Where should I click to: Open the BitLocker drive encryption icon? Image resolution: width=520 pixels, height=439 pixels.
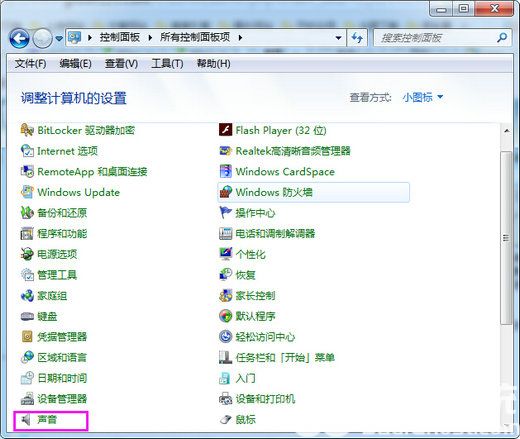[27, 130]
